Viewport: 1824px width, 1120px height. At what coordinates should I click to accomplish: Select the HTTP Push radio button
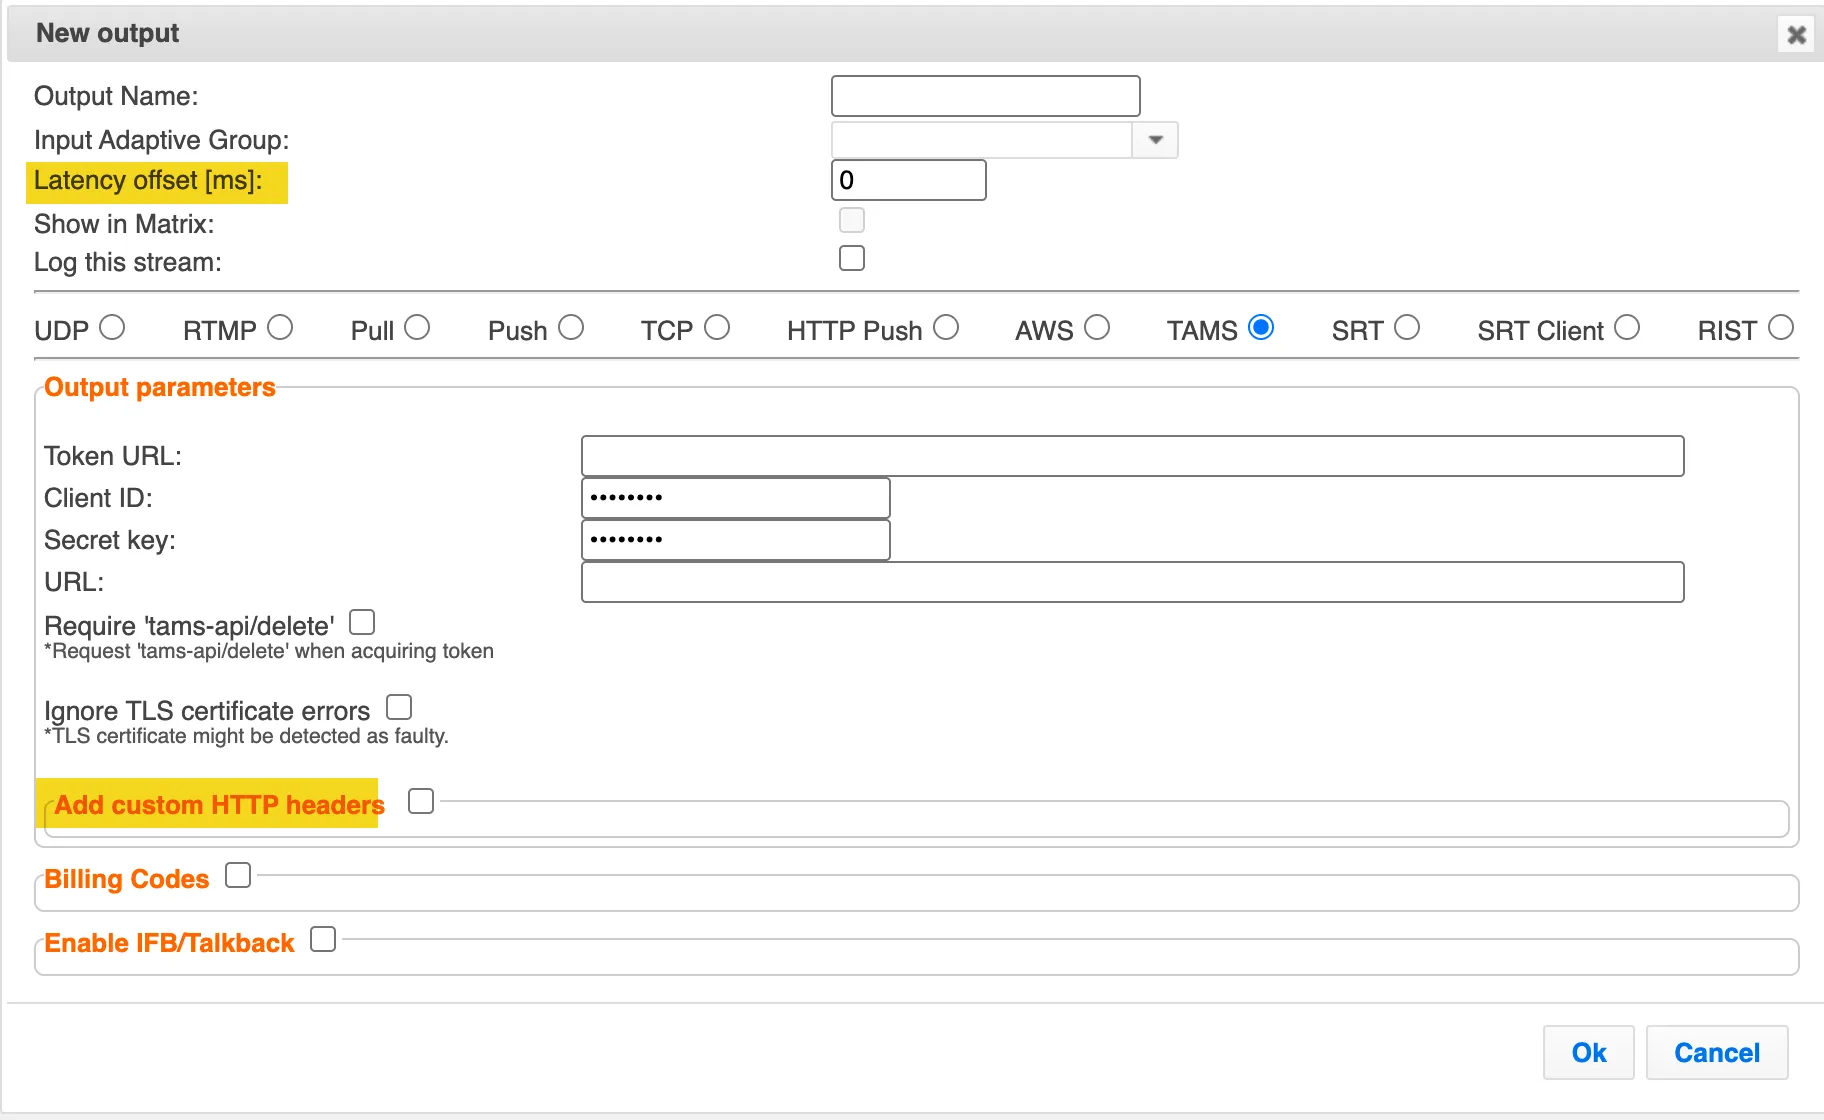[946, 328]
